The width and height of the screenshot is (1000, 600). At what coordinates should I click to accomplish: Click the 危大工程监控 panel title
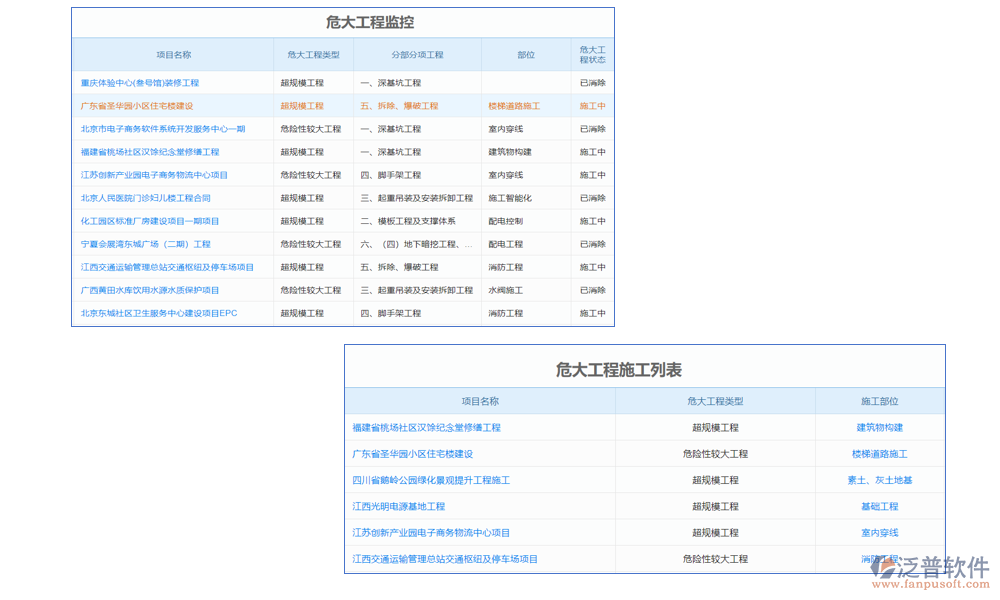coord(371,21)
